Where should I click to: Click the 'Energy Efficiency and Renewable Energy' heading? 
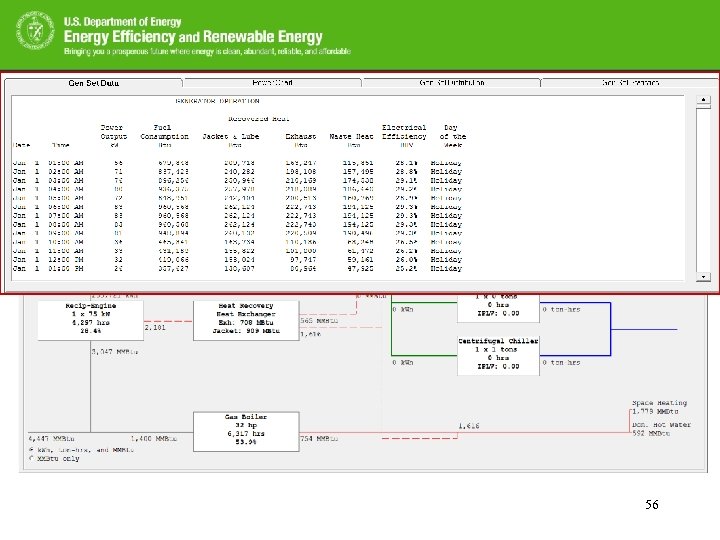(193, 36)
